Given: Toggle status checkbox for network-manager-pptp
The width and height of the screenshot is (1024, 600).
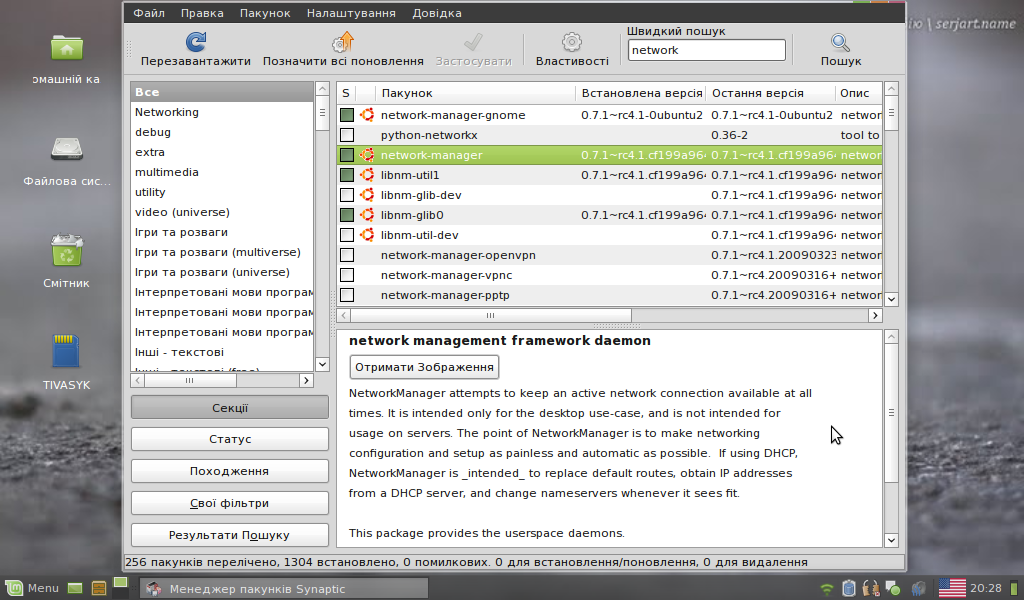Looking at the screenshot, I should (x=347, y=295).
